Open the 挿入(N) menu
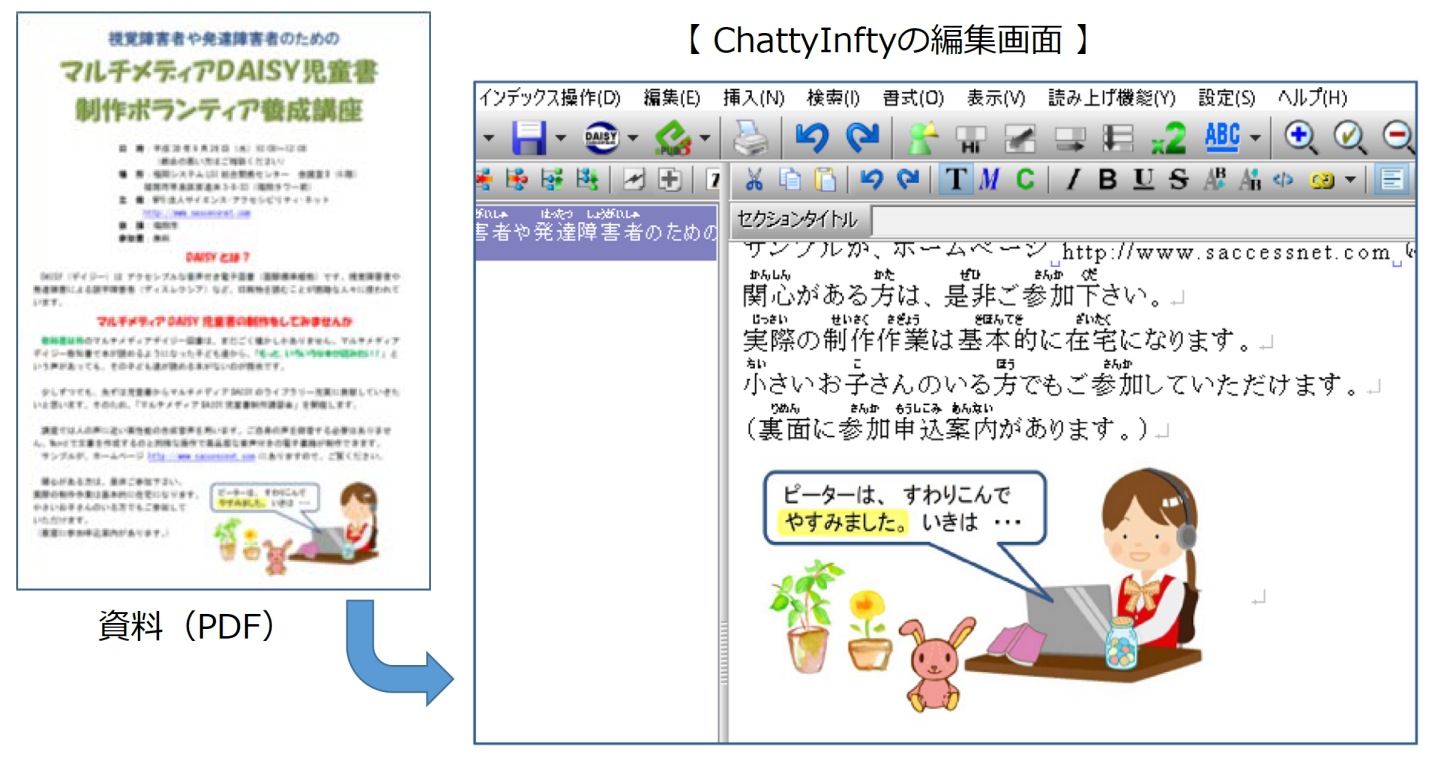The width and height of the screenshot is (1435, 761). tap(753, 98)
